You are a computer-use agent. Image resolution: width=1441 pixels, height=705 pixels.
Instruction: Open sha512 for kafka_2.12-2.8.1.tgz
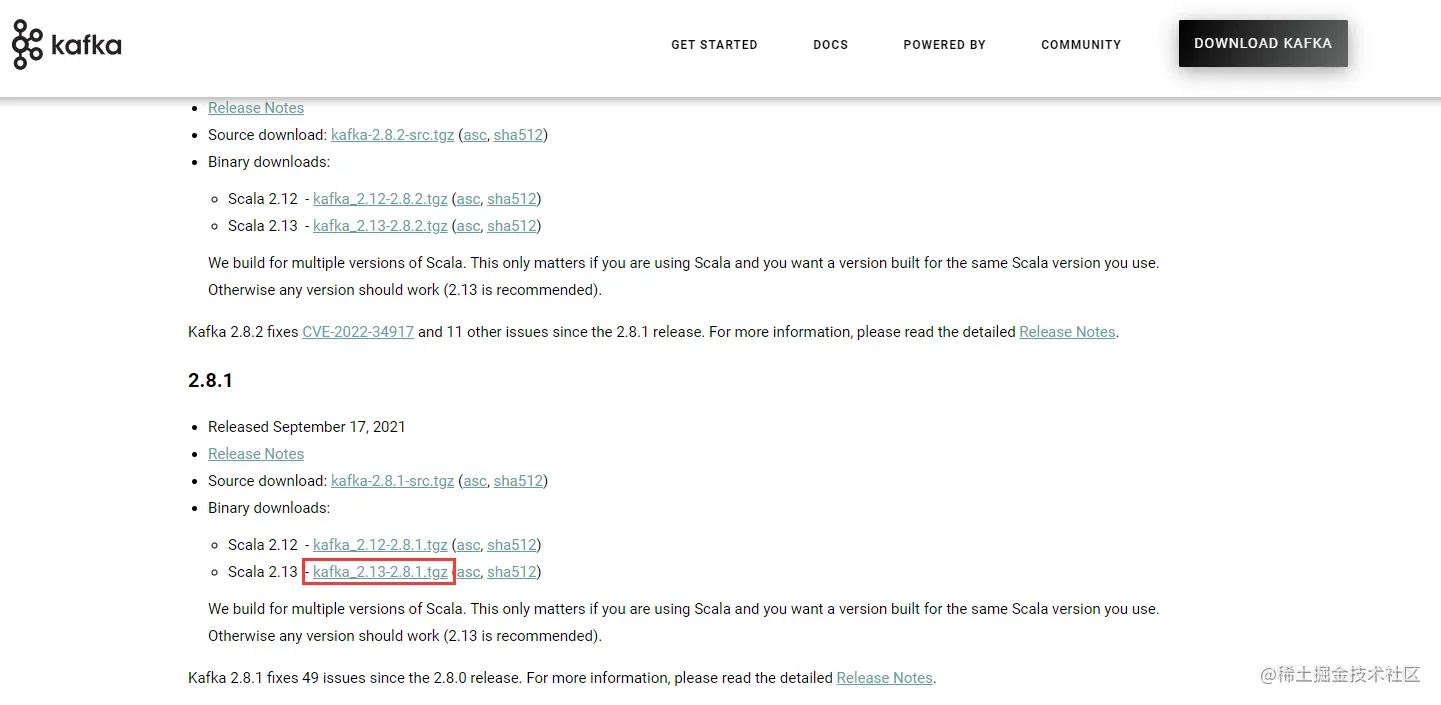click(x=512, y=545)
